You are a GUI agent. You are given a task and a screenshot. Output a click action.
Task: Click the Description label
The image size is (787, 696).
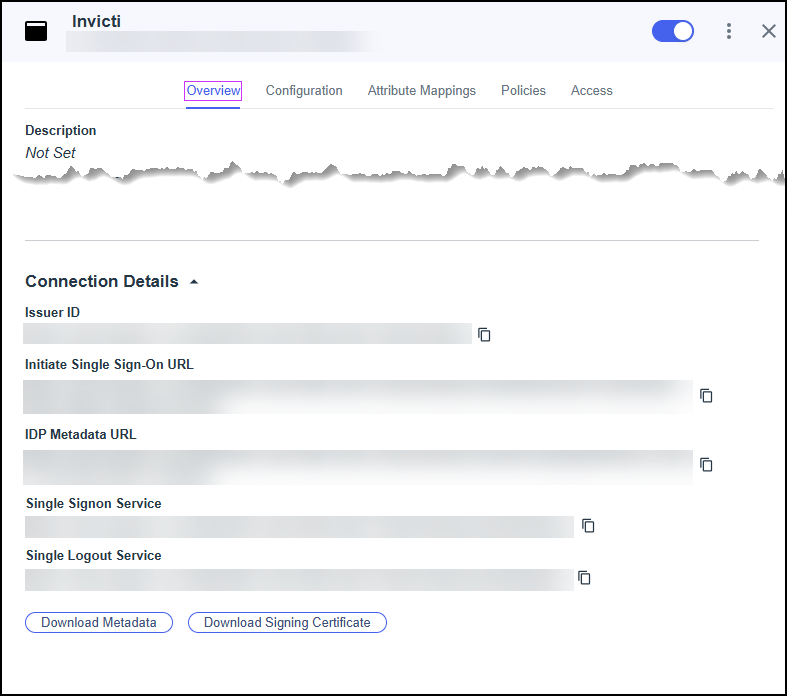[61, 130]
